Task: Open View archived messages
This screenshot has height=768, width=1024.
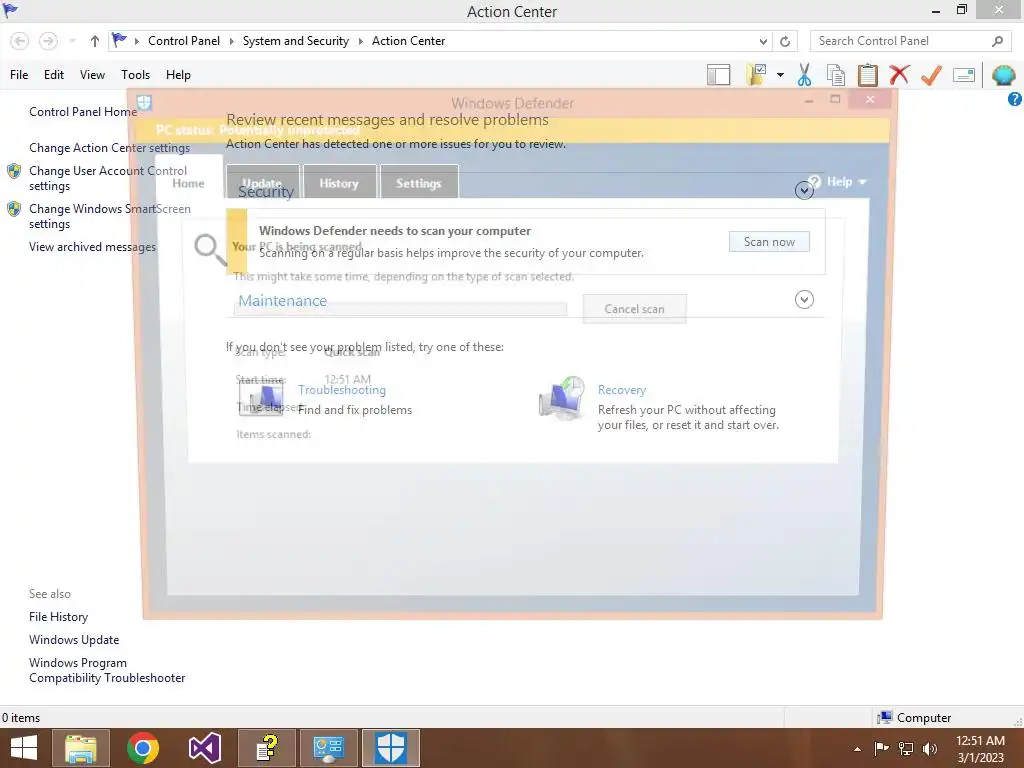Action: [92, 247]
